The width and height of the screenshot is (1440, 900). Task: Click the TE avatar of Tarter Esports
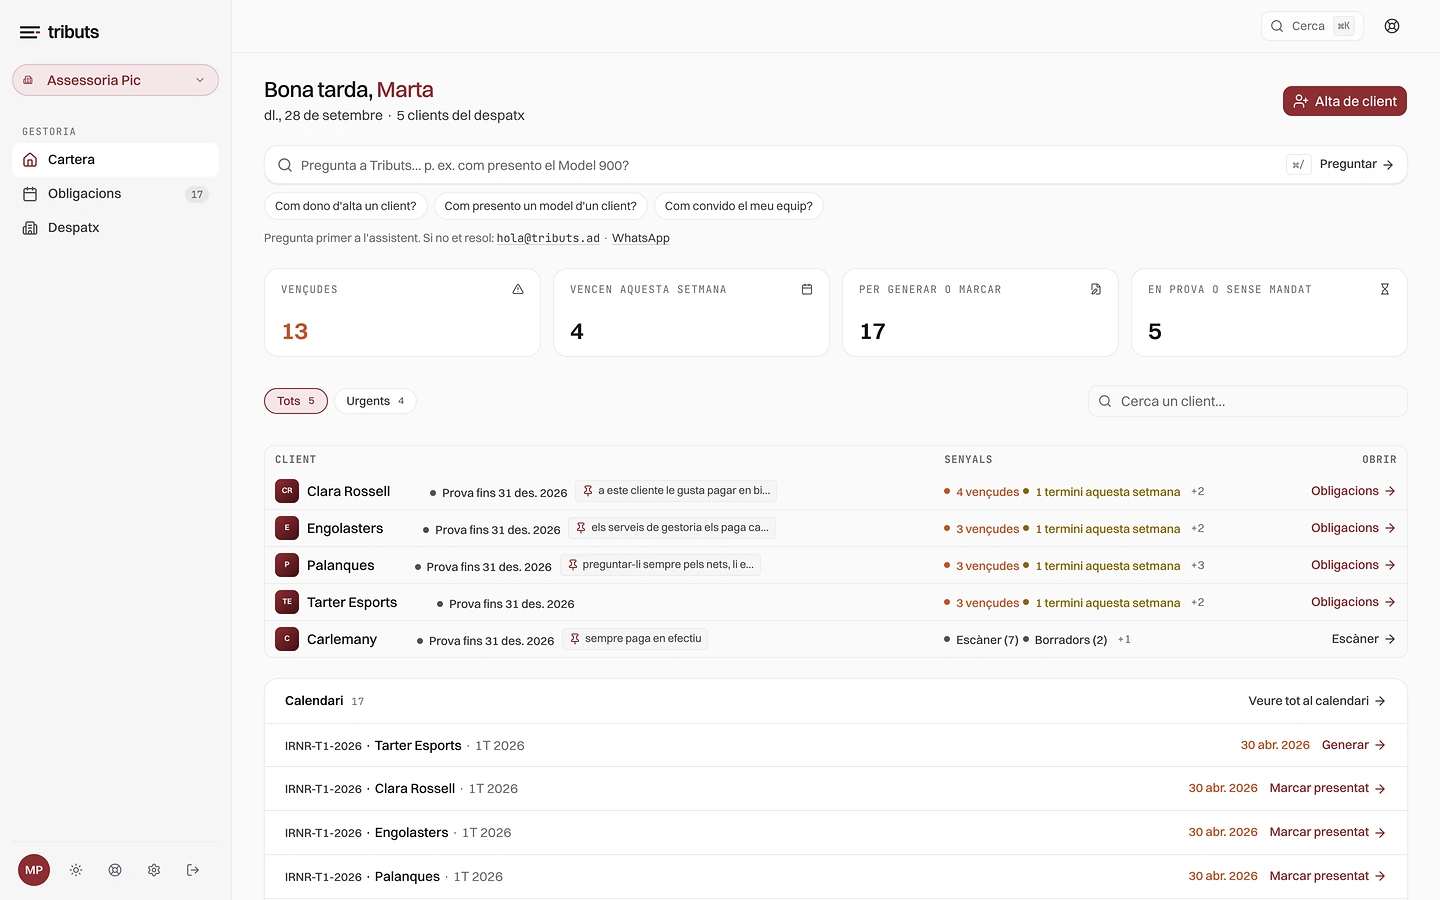(287, 602)
